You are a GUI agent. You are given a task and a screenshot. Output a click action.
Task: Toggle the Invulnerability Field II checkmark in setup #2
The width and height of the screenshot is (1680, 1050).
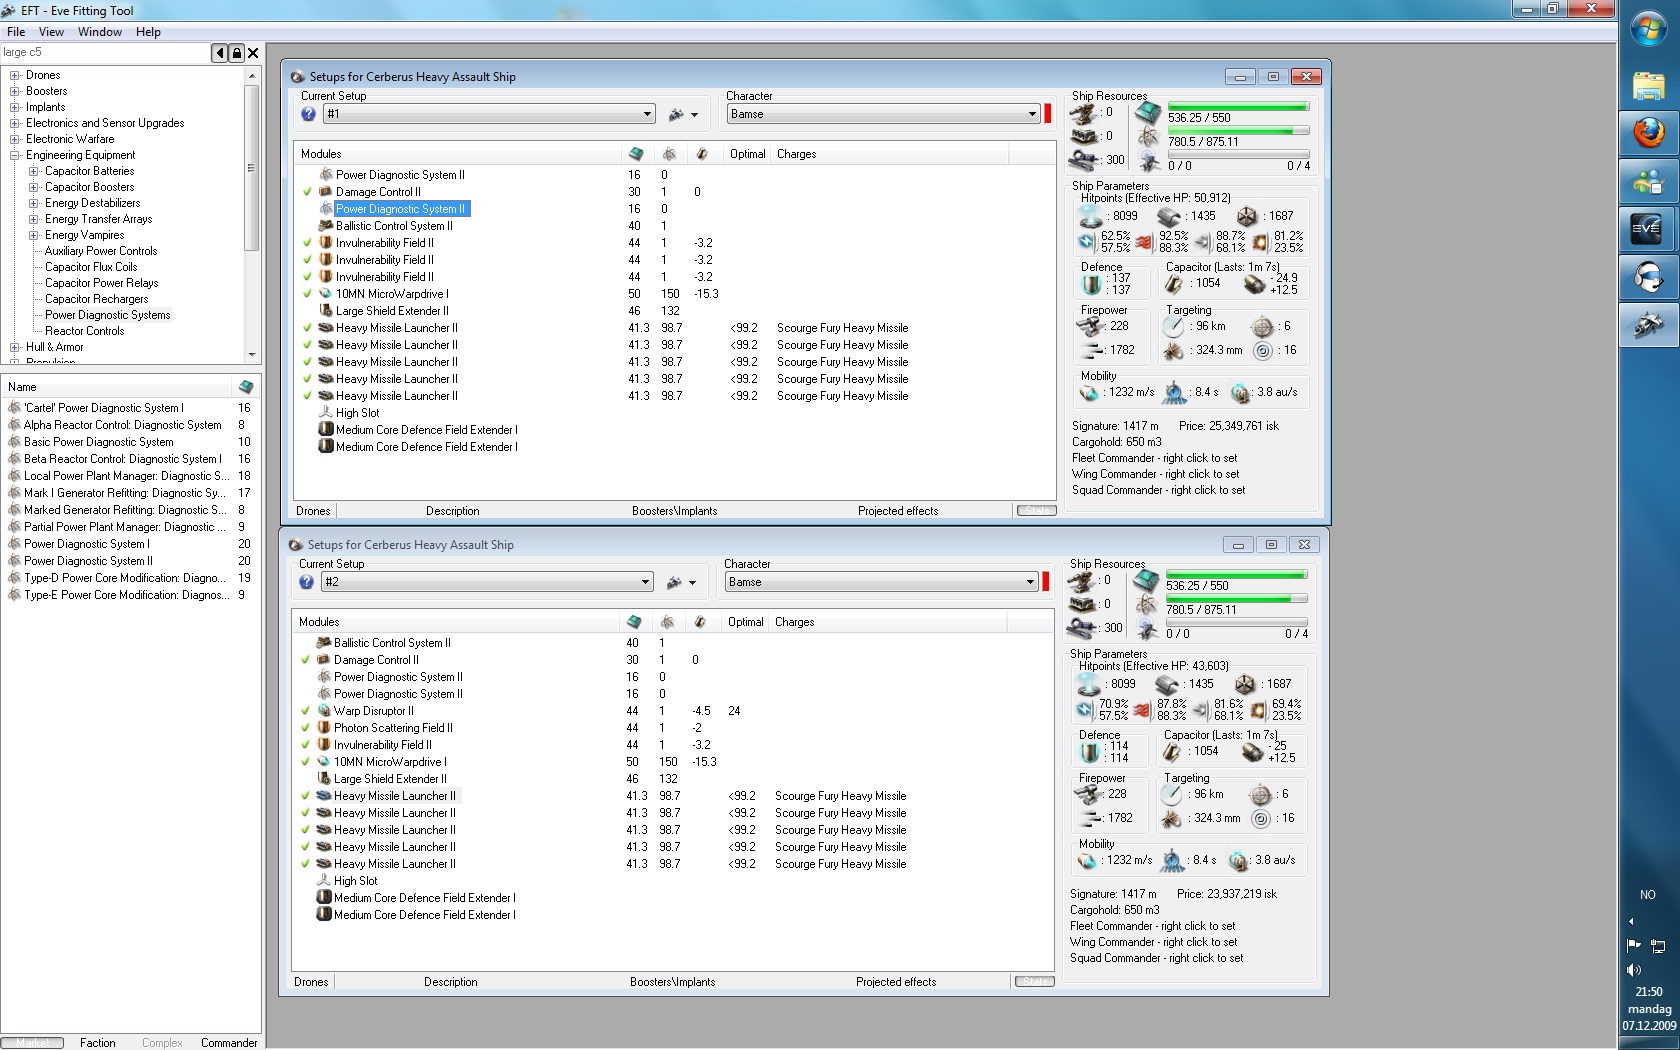(x=305, y=745)
